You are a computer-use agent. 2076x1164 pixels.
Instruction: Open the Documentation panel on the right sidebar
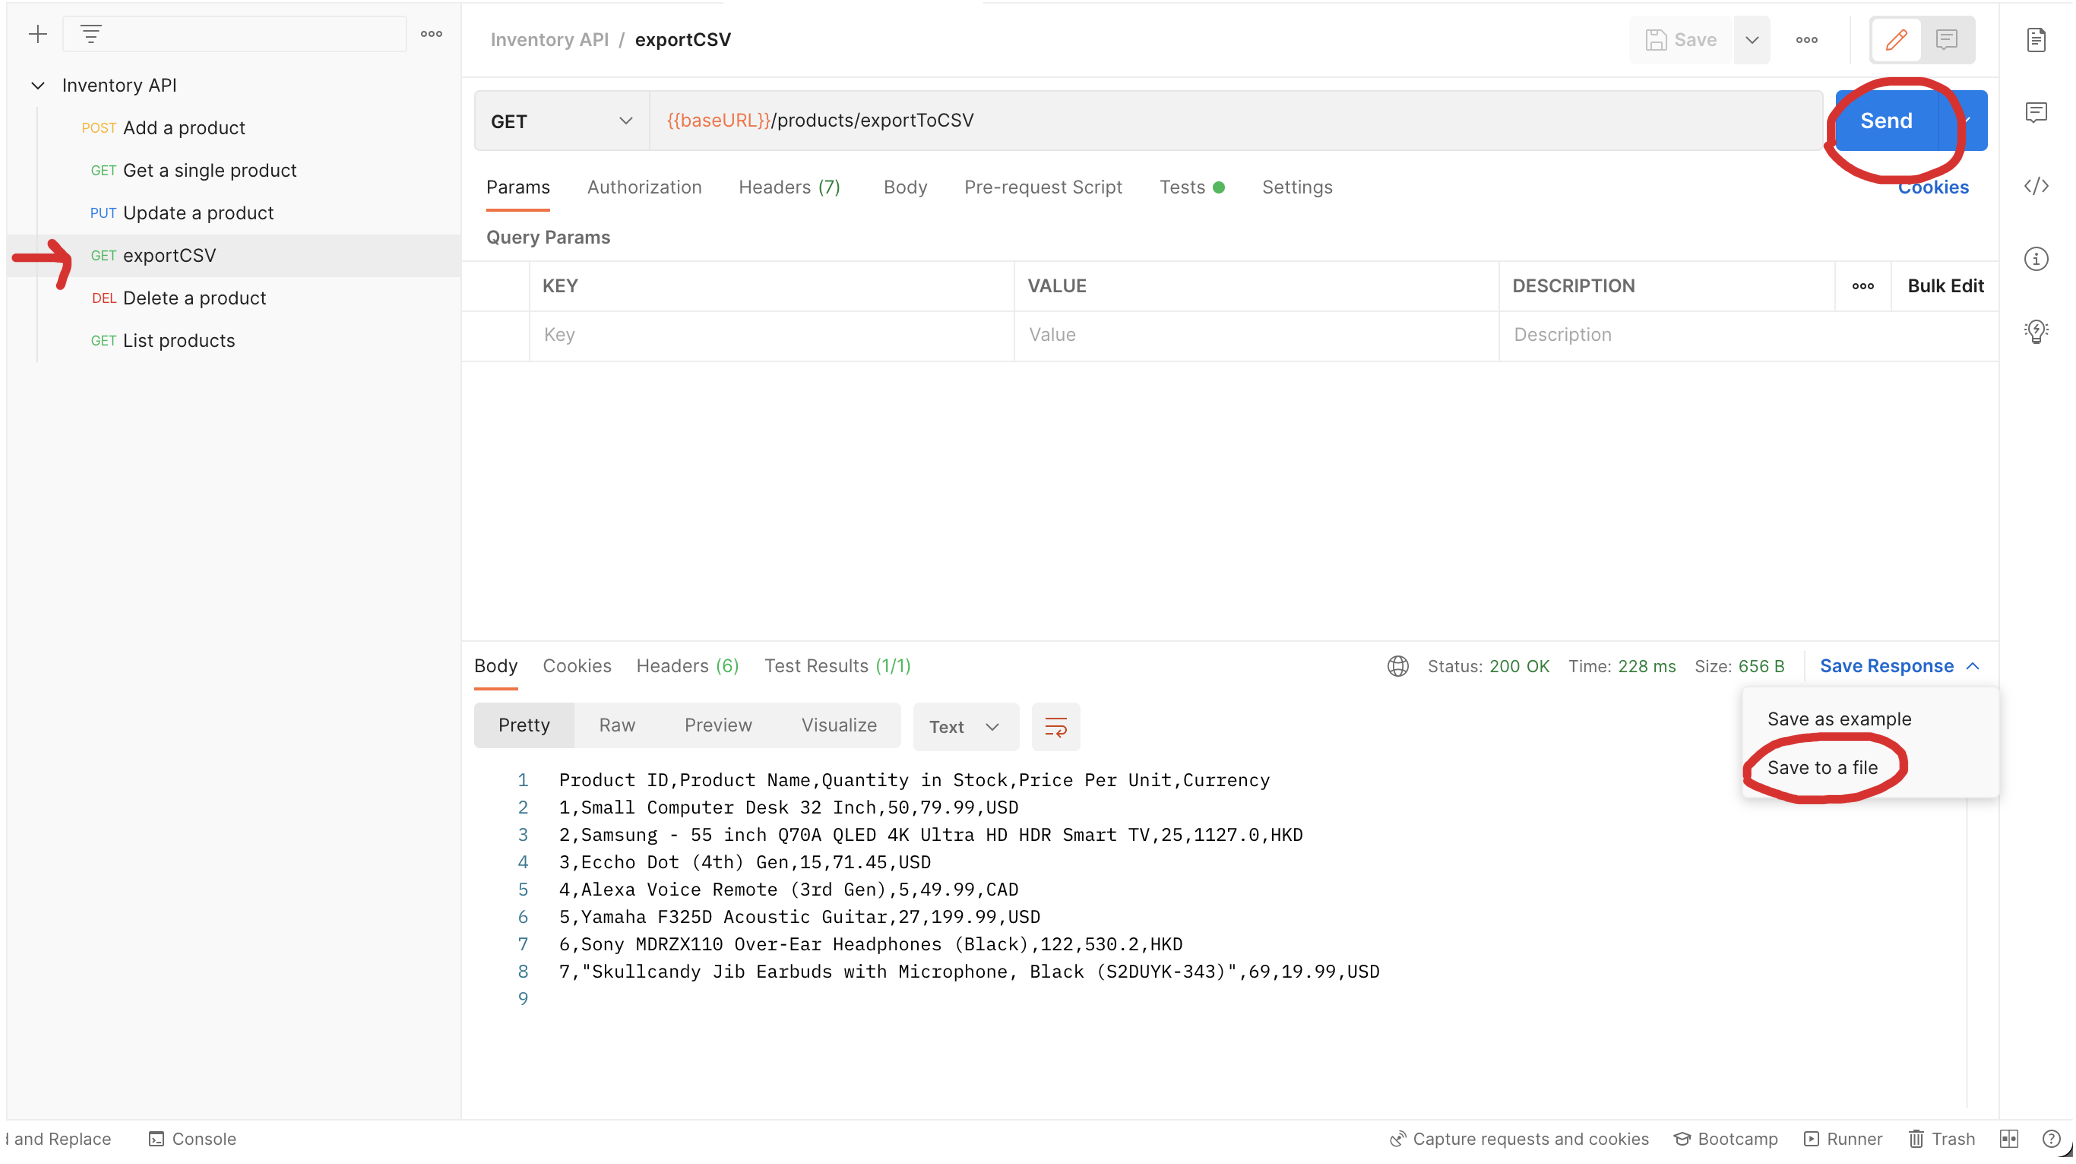pos(2037,40)
